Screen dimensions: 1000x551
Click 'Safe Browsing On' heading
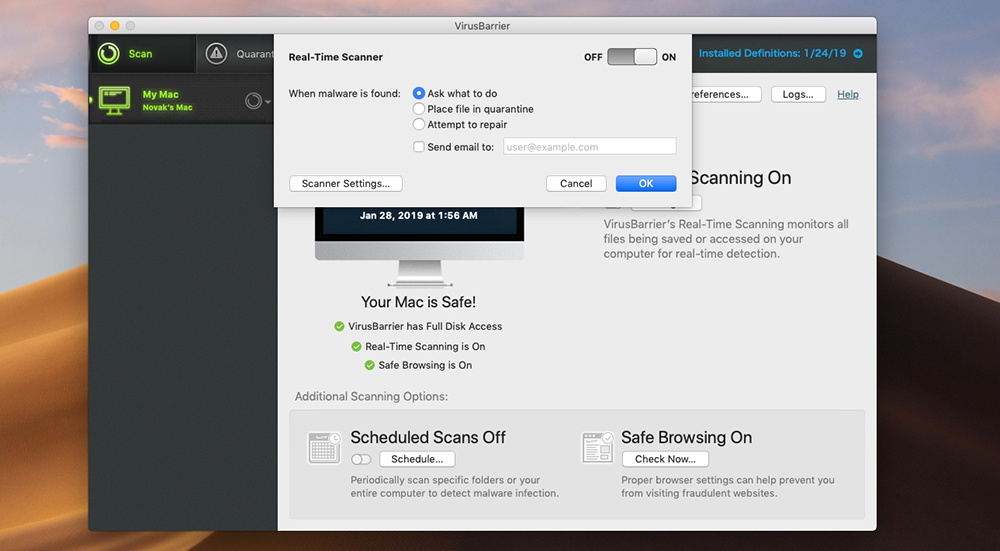(x=686, y=437)
